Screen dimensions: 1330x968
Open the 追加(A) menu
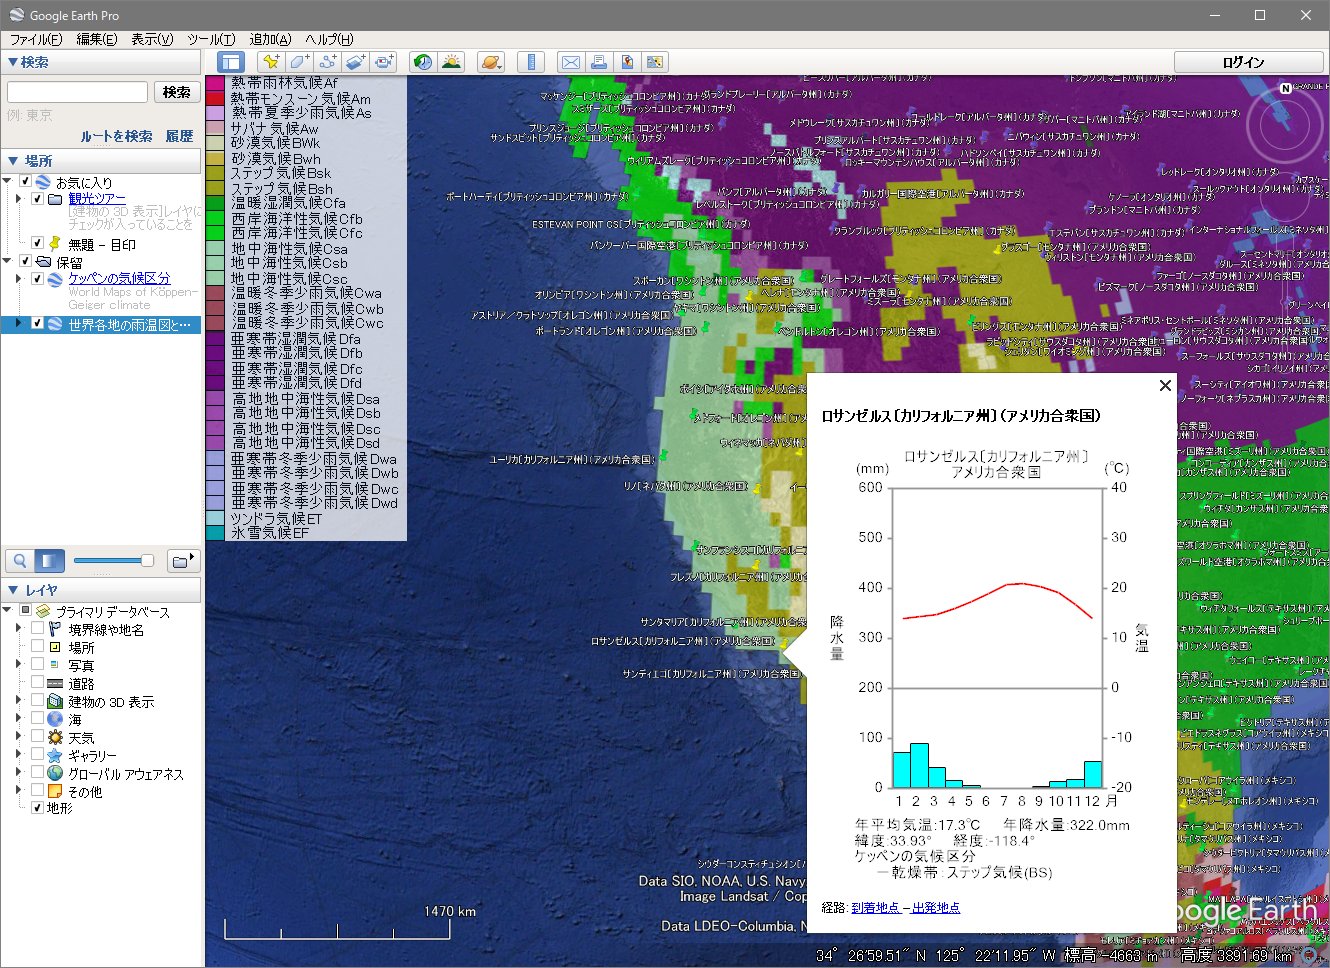point(270,39)
